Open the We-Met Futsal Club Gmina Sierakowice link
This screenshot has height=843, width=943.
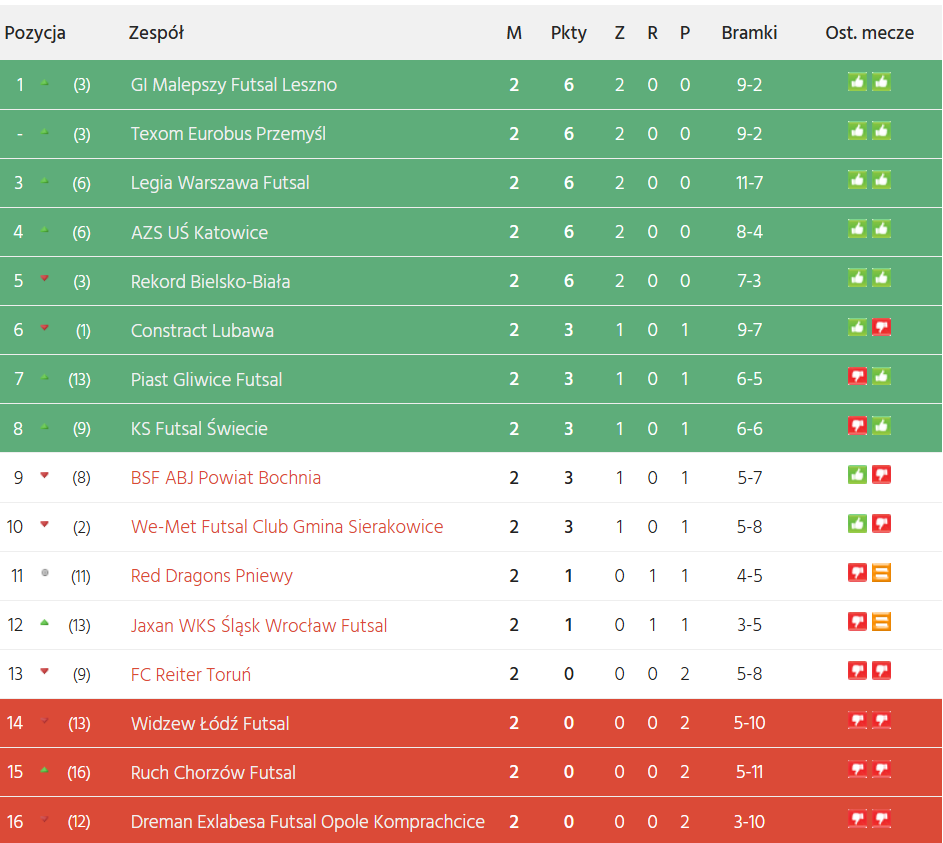[x=287, y=527]
